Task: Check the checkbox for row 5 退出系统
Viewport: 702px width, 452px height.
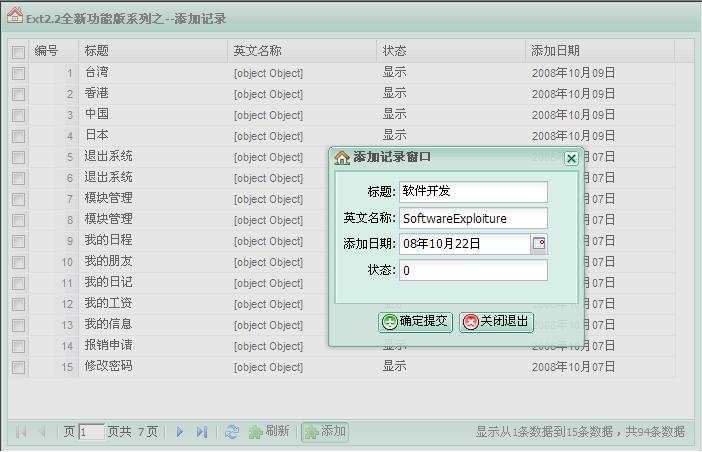Action: click(18, 158)
